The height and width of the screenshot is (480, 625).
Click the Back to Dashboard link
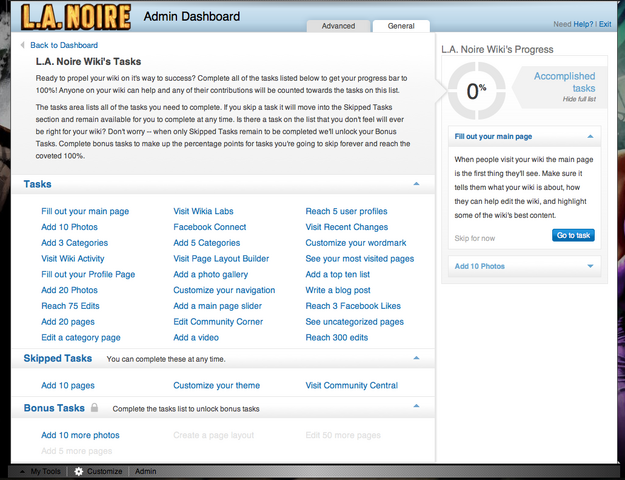coord(64,45)
